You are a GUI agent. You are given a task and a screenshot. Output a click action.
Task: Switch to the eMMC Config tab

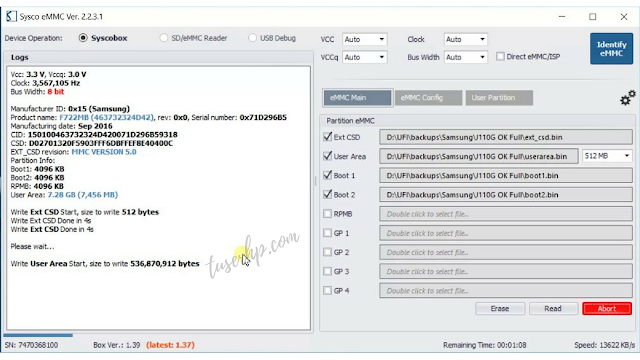coord(429,98)
